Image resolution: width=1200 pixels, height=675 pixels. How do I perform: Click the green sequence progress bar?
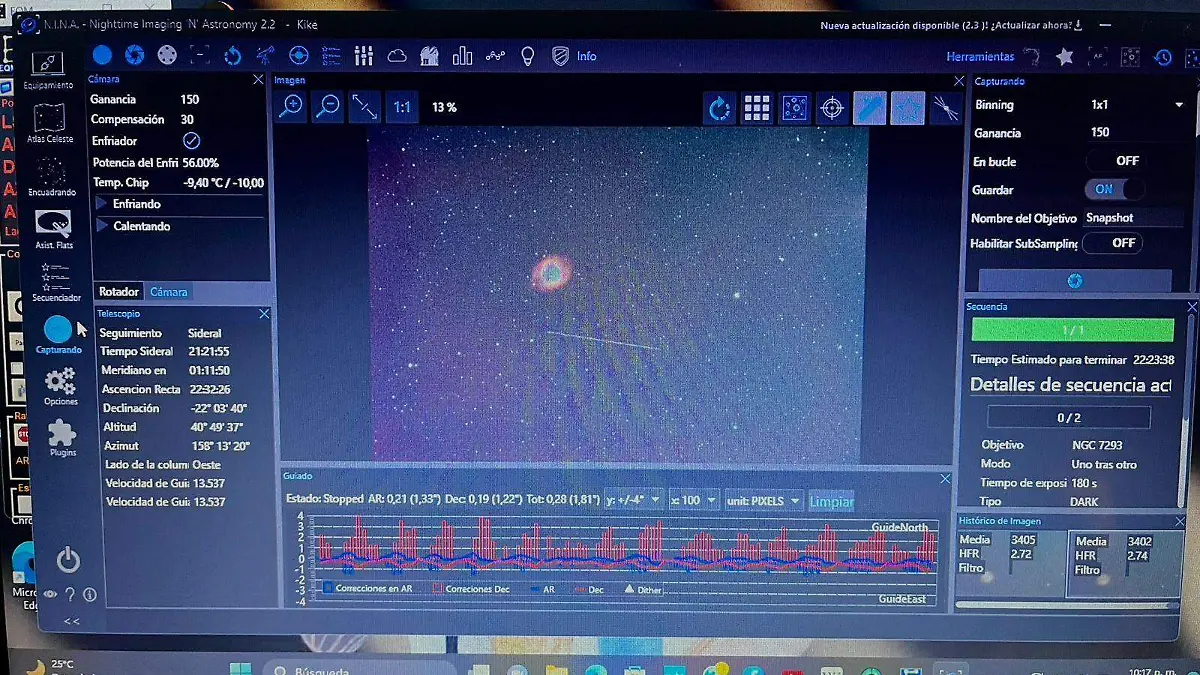point(1073,329)
